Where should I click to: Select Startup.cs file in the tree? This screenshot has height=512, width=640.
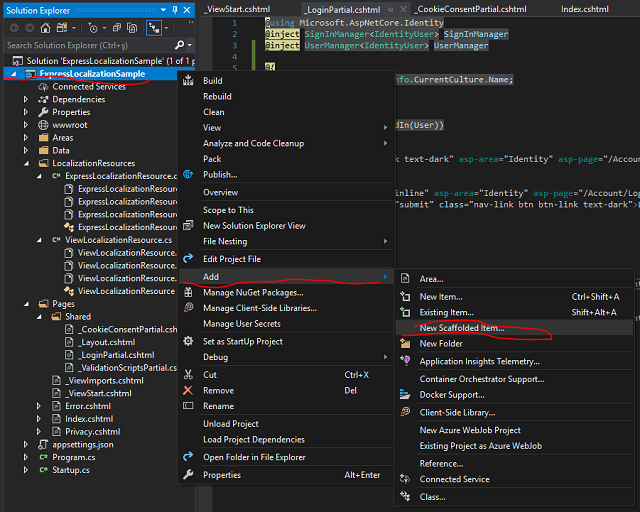71,470
